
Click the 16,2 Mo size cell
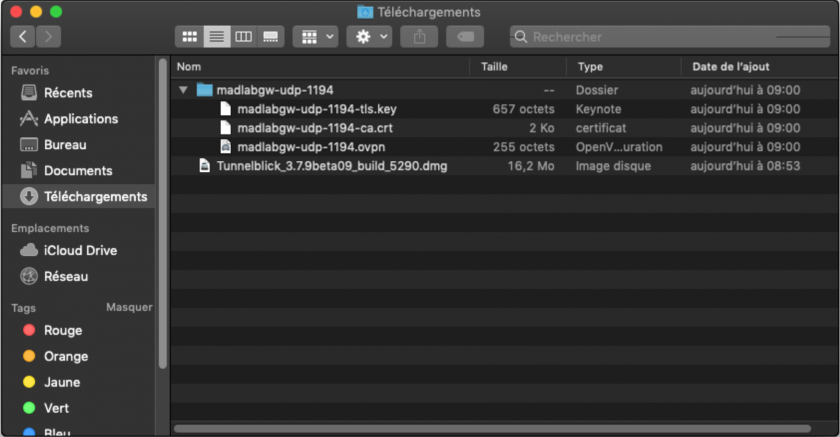(x=531, y=166)
